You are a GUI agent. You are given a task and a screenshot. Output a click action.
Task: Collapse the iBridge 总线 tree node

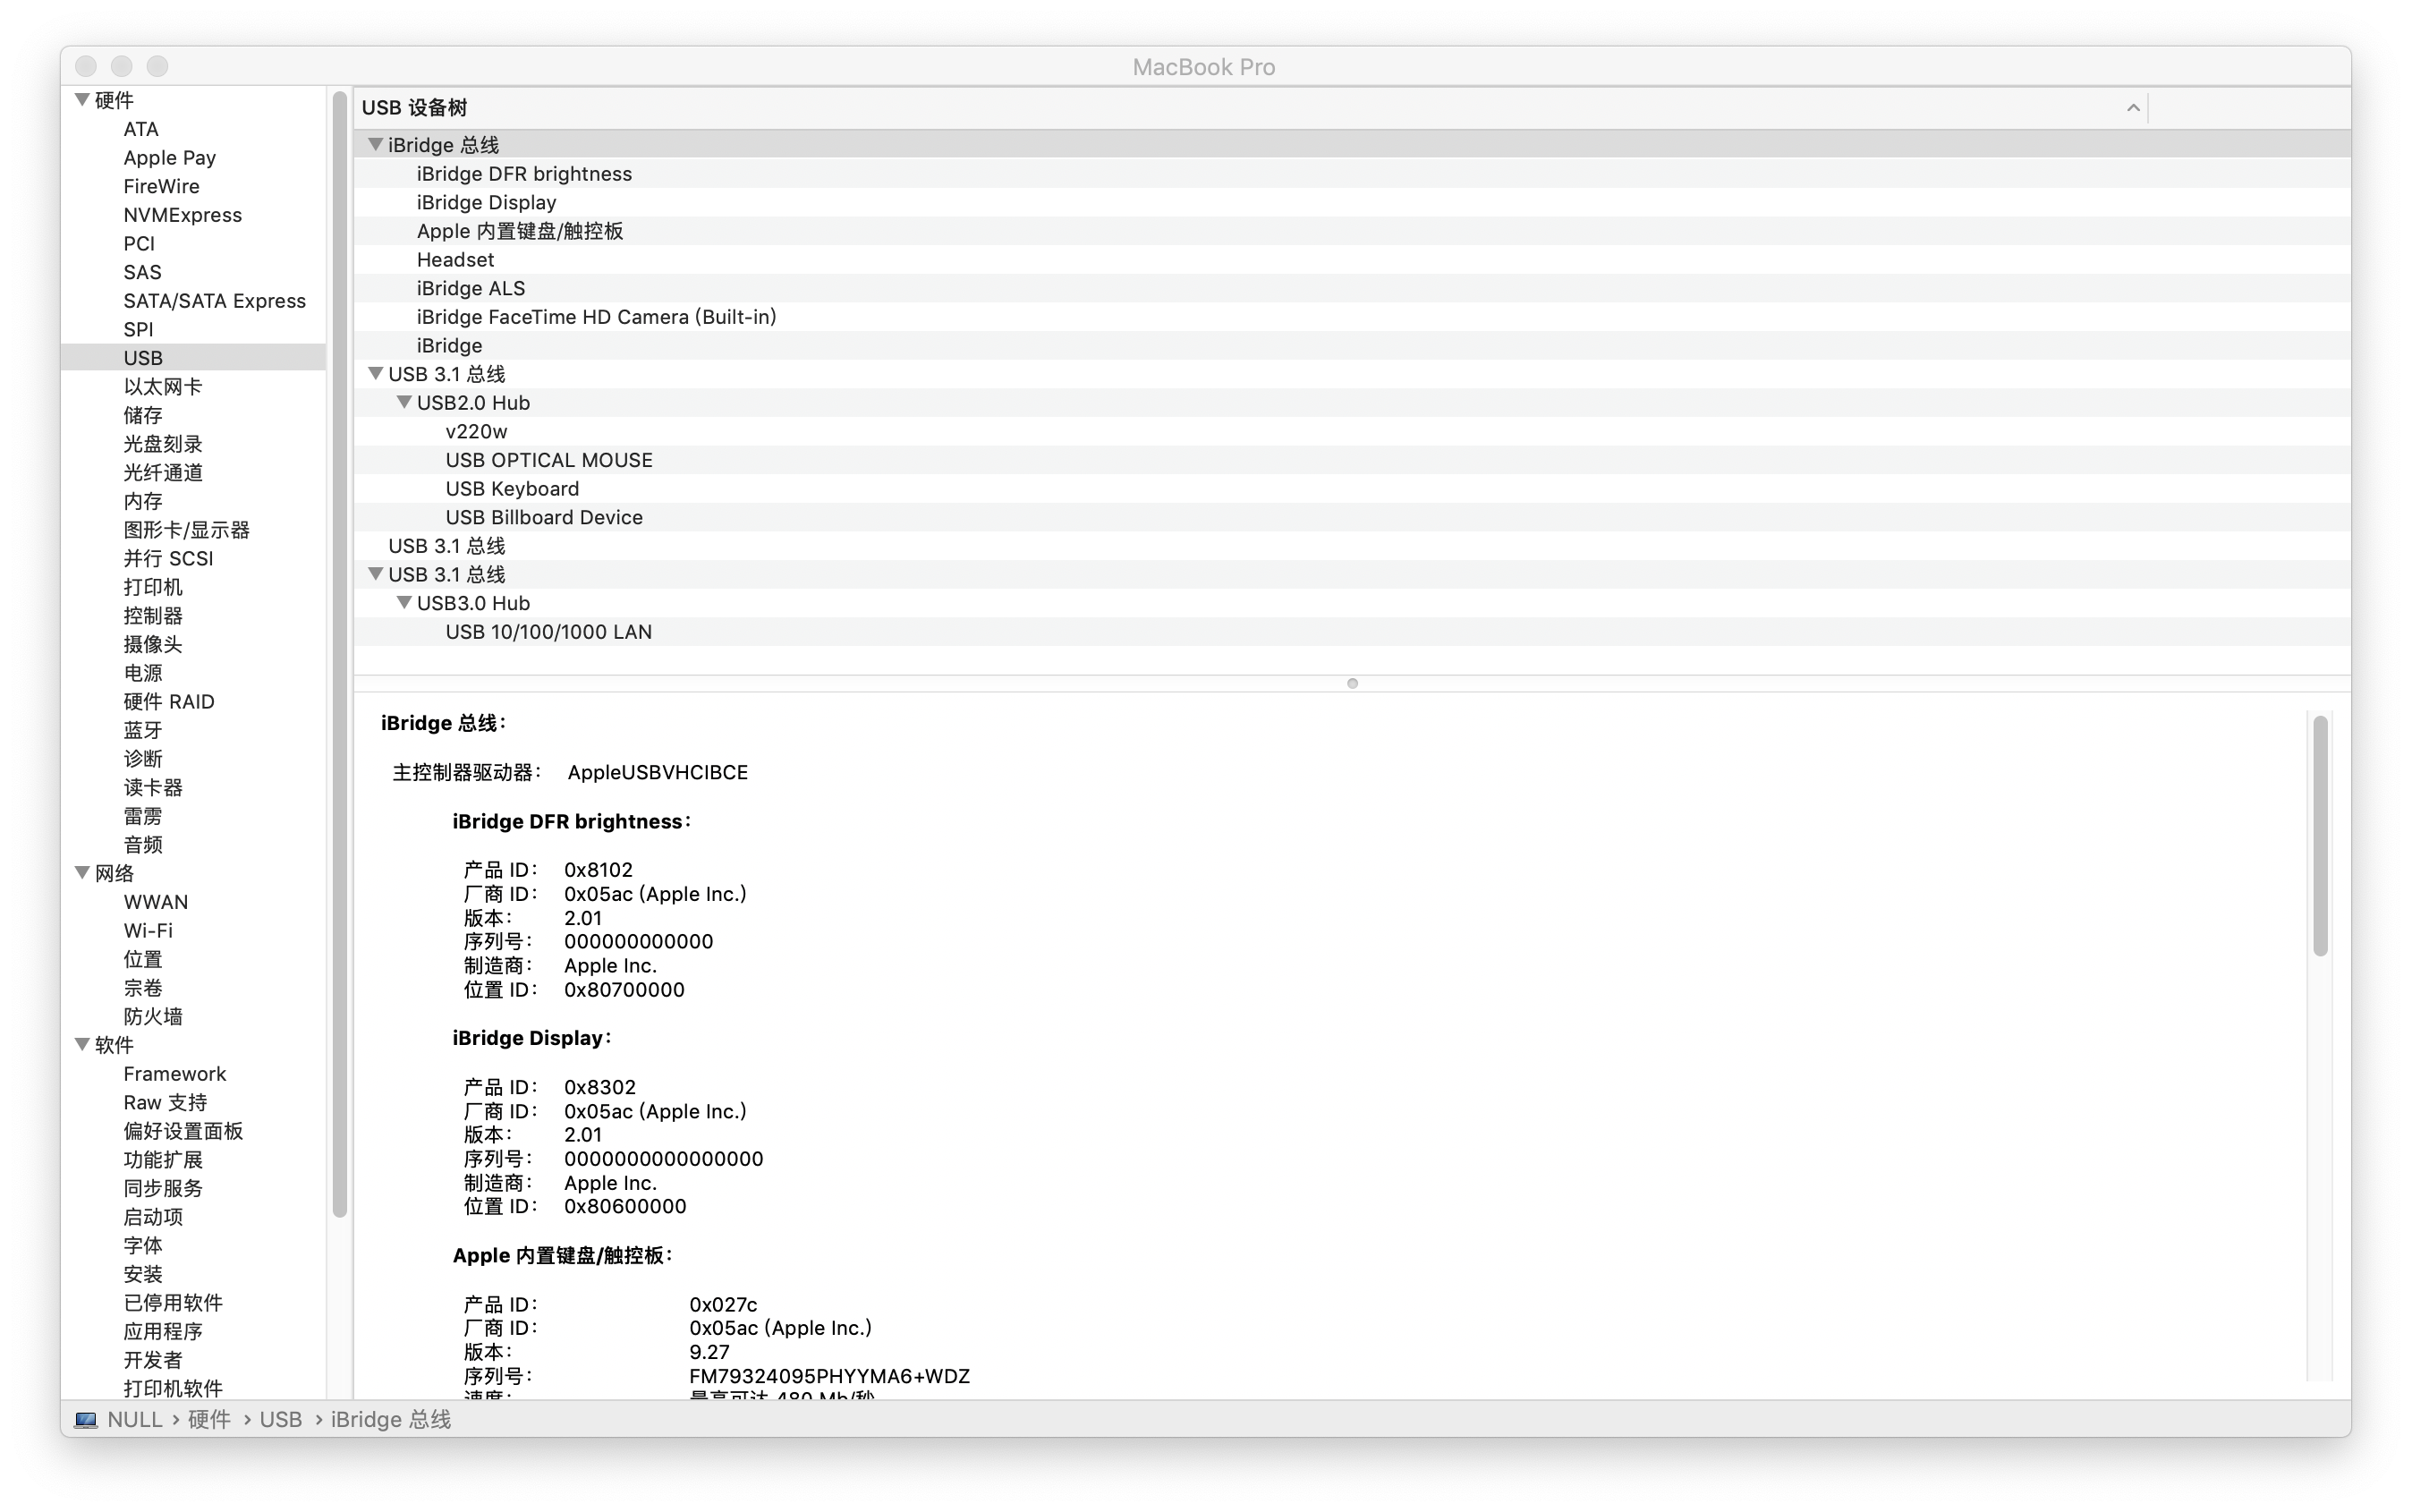click(x=375, y=145)
